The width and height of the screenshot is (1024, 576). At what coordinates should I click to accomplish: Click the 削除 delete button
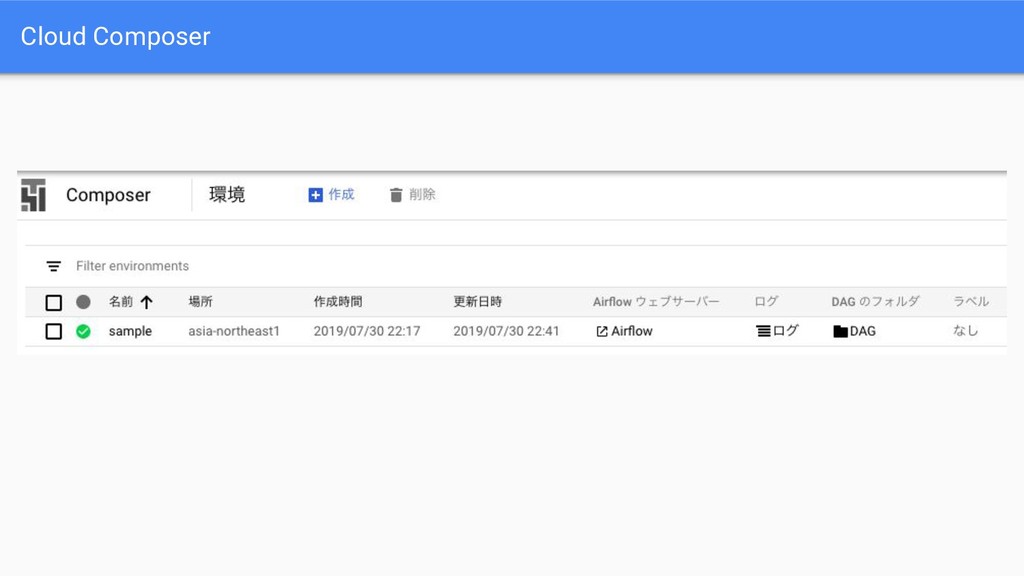[x=412, y=195]
